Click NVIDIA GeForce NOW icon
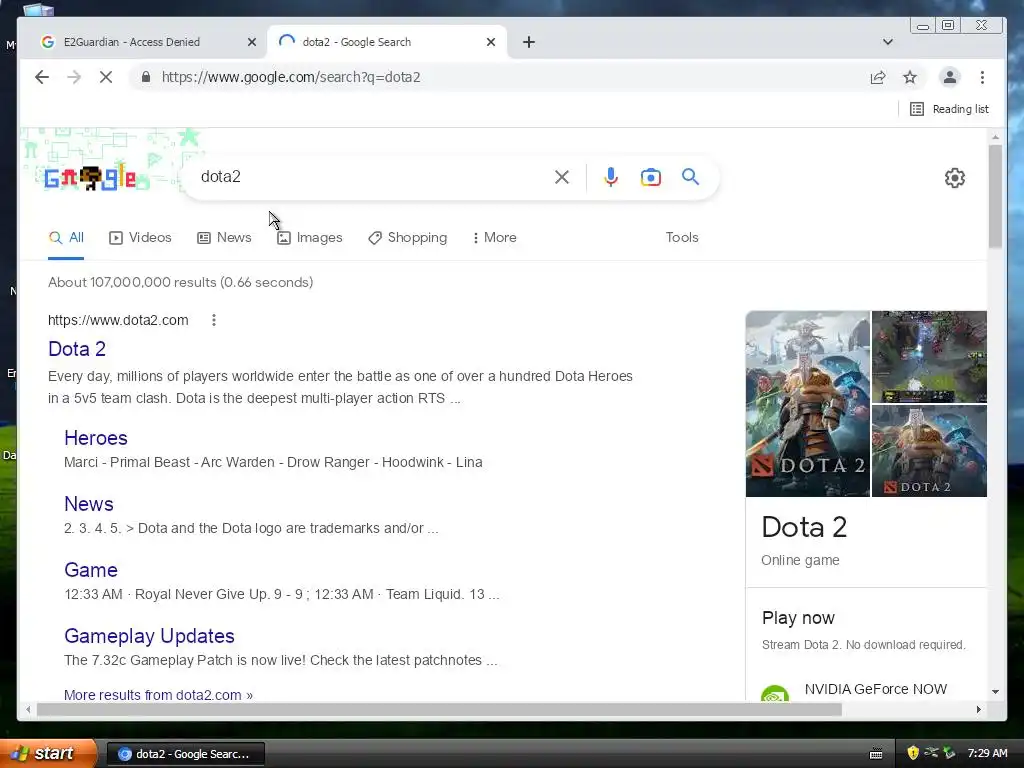The height and width of the screenshot is (768, 1024). 775,693
